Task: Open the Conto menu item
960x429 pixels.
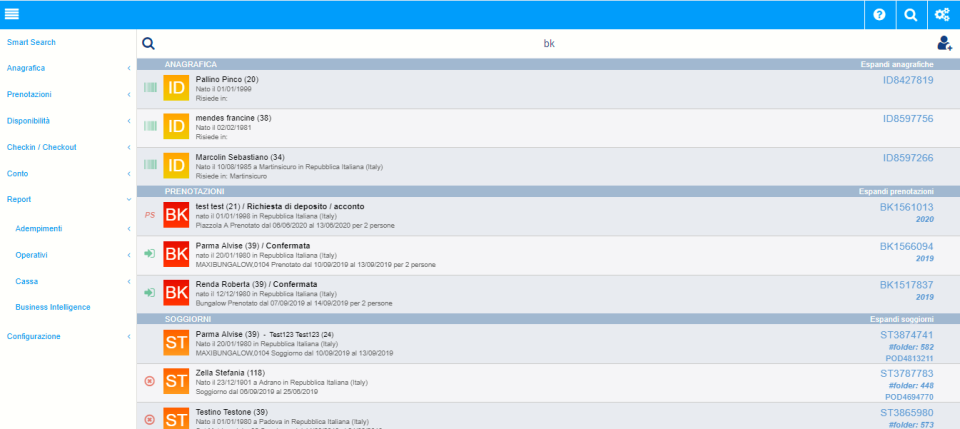Action: (x=18, y=174)
